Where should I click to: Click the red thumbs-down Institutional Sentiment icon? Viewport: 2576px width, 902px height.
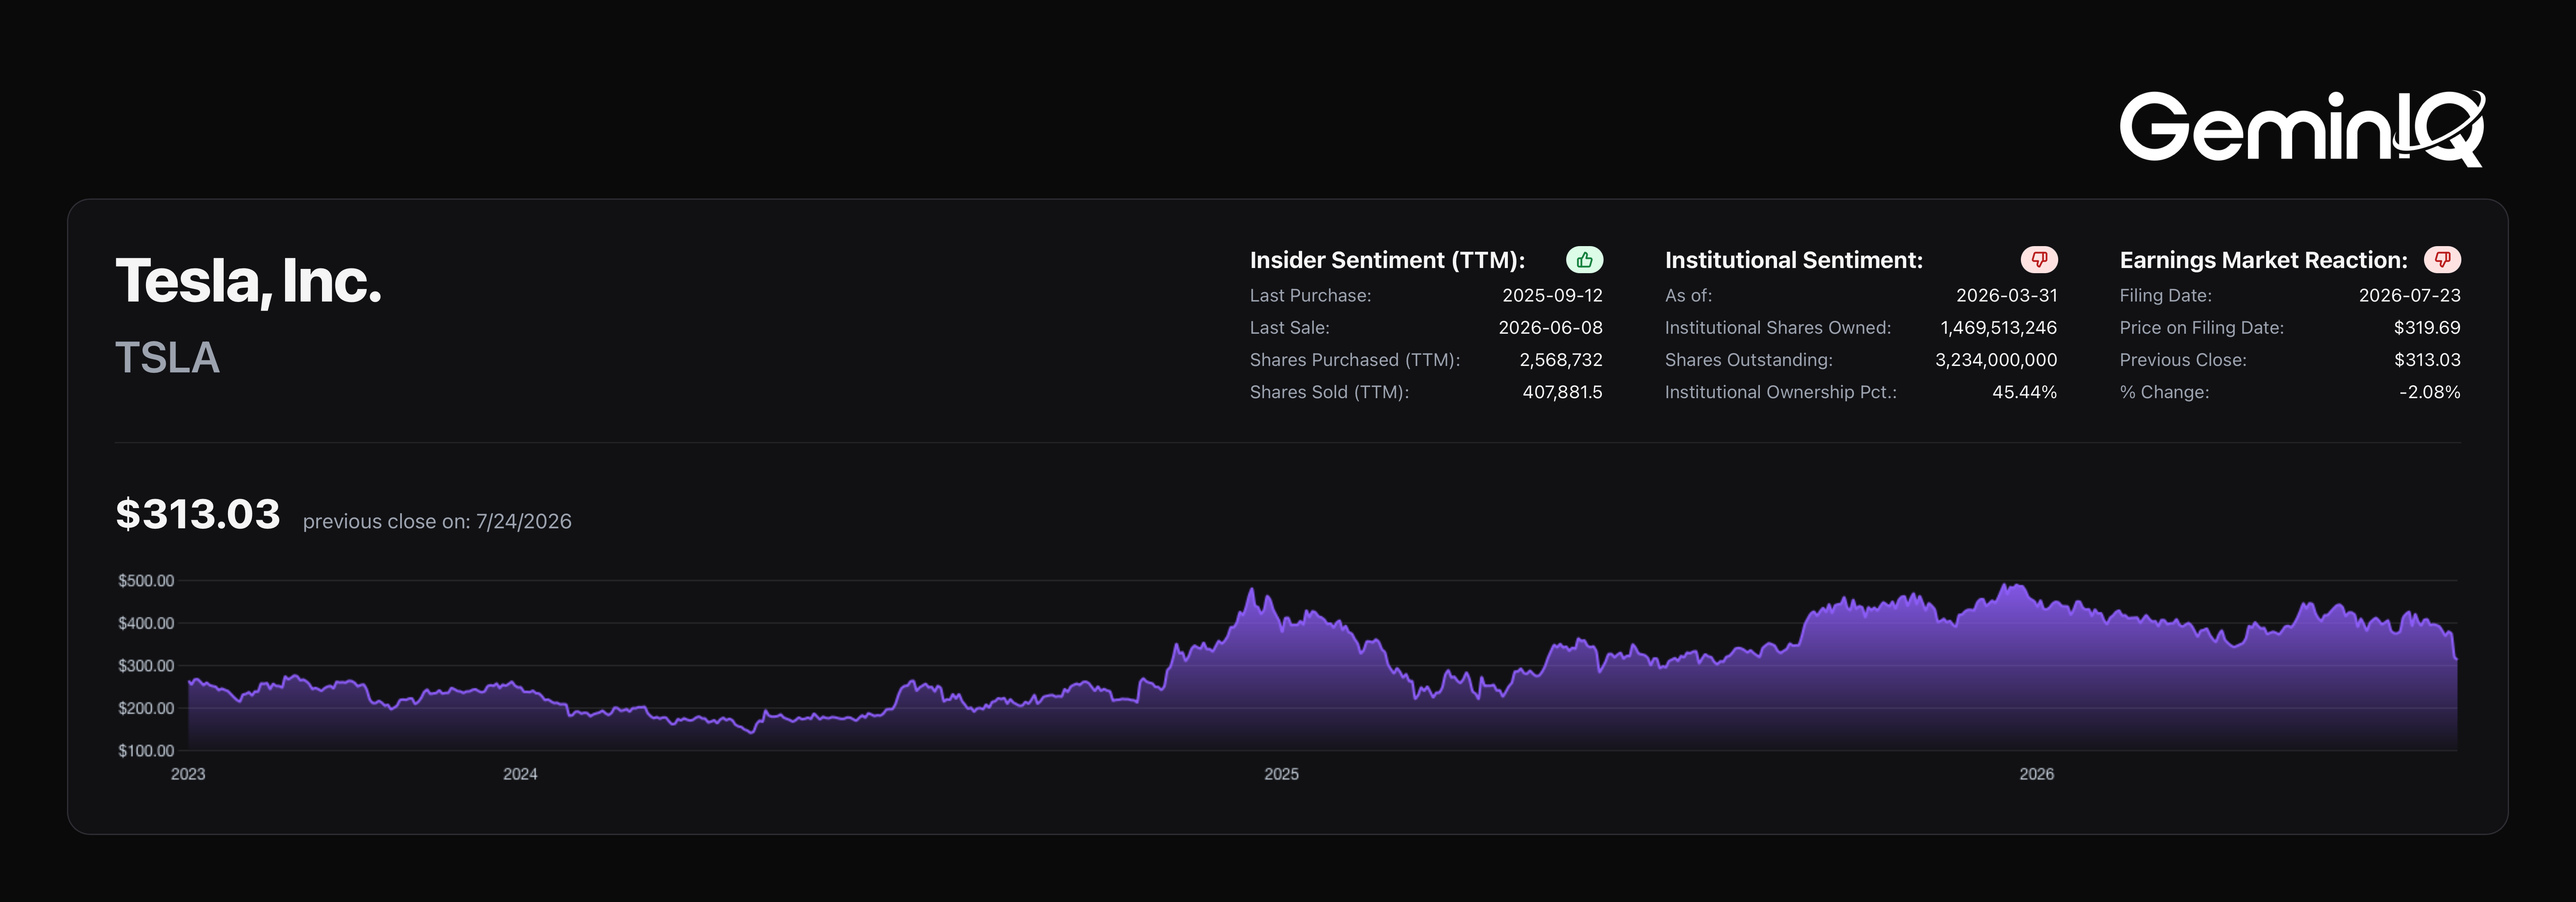[x=2039, y=260]
